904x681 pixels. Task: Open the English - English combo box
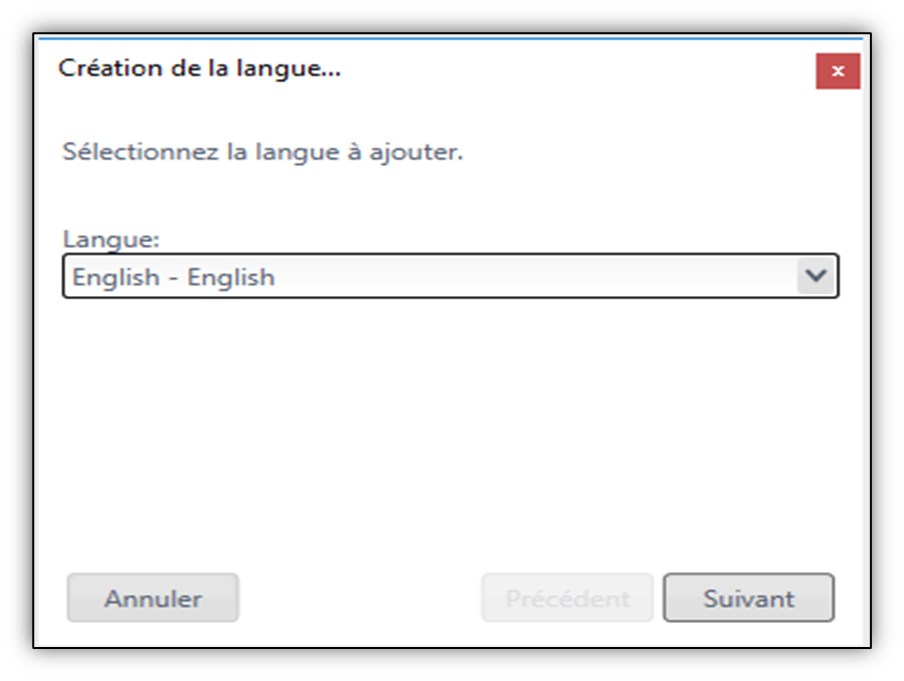pyautogui.click(x=450, y=276)
